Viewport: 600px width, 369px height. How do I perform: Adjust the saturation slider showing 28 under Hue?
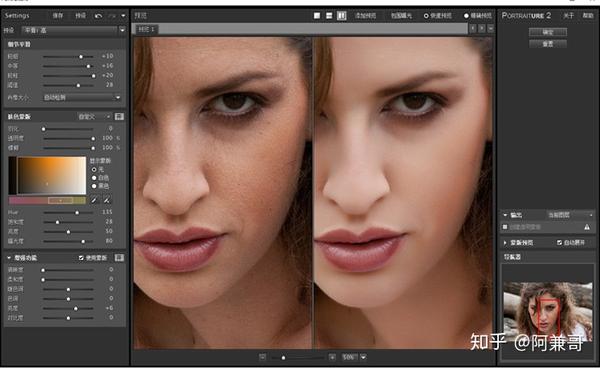pos(68,222)
